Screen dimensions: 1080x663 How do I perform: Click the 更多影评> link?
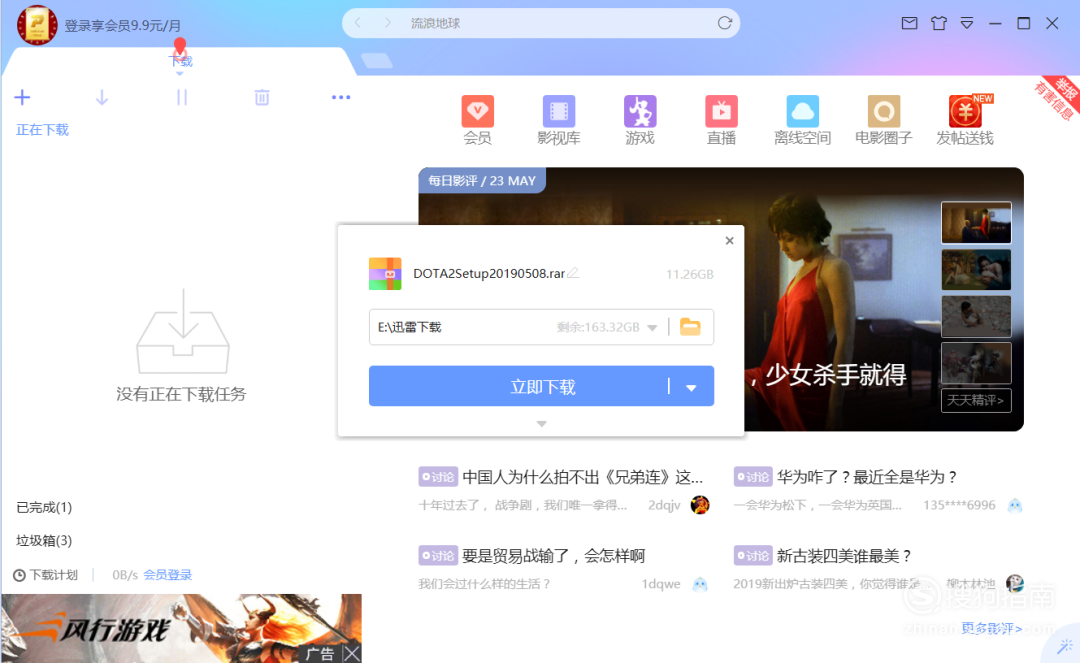[x=992, y=628]
